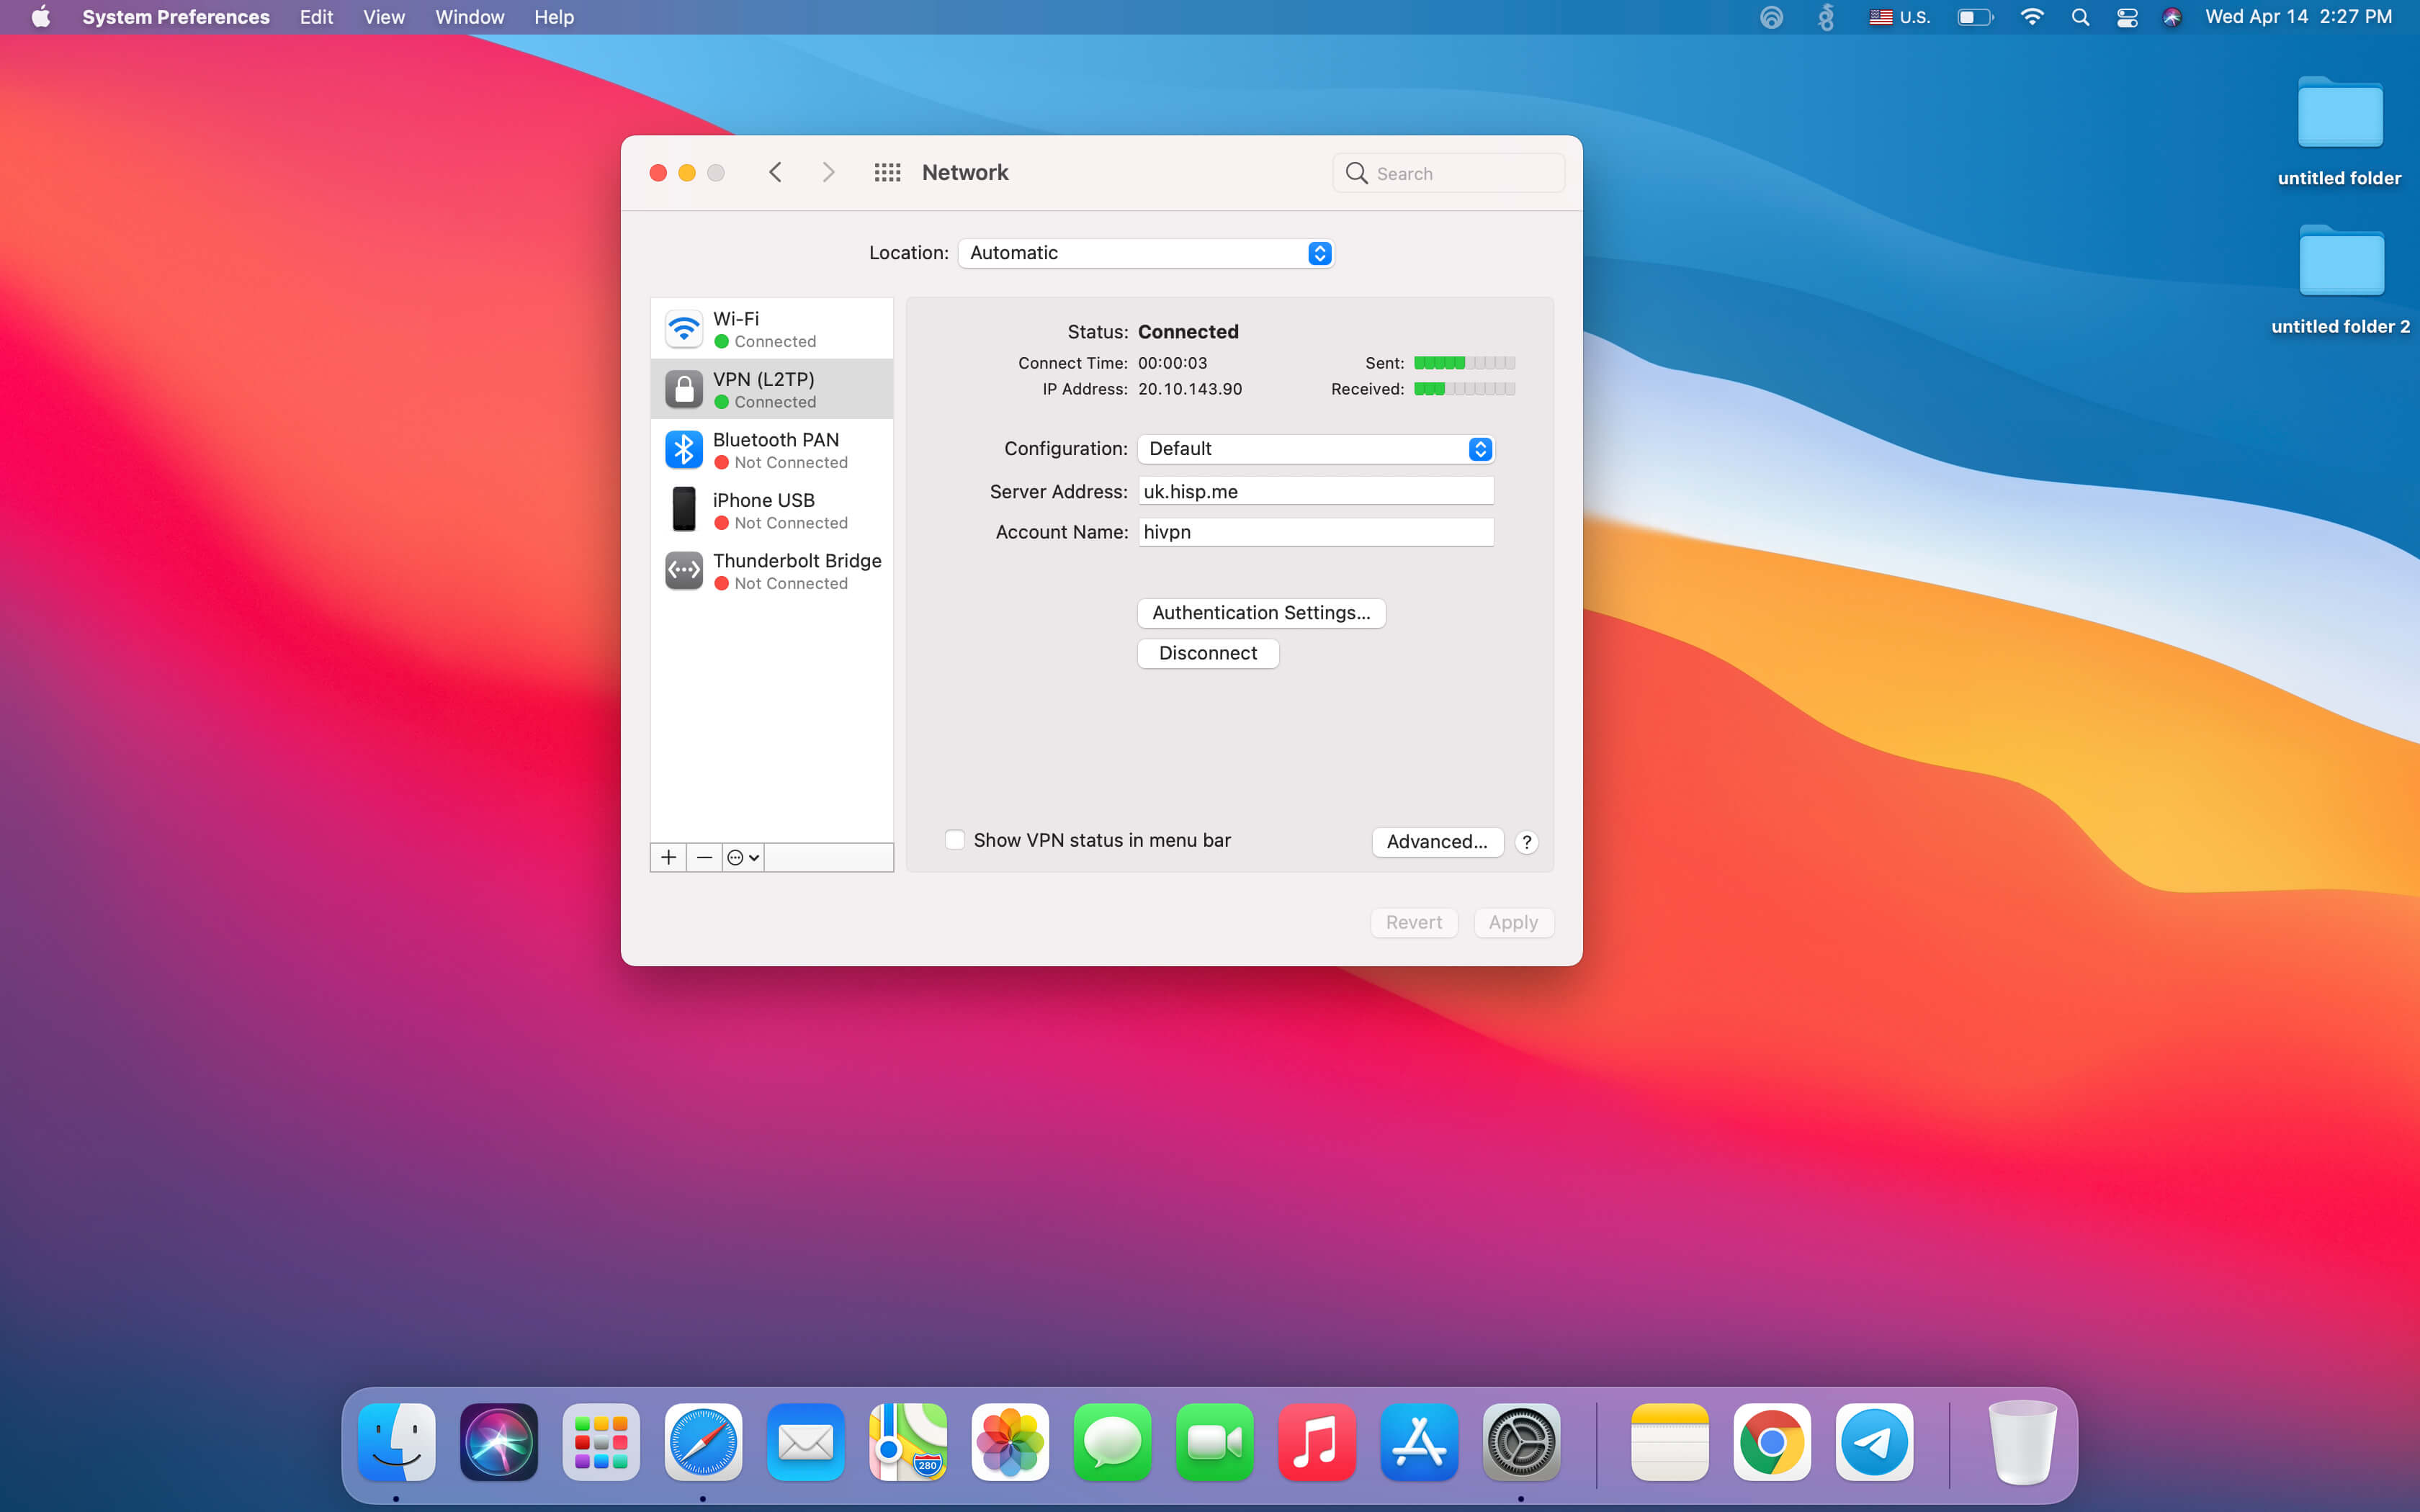Click the Server Address field
Screen dimensions: 2420x1512
pos(1315,491)
